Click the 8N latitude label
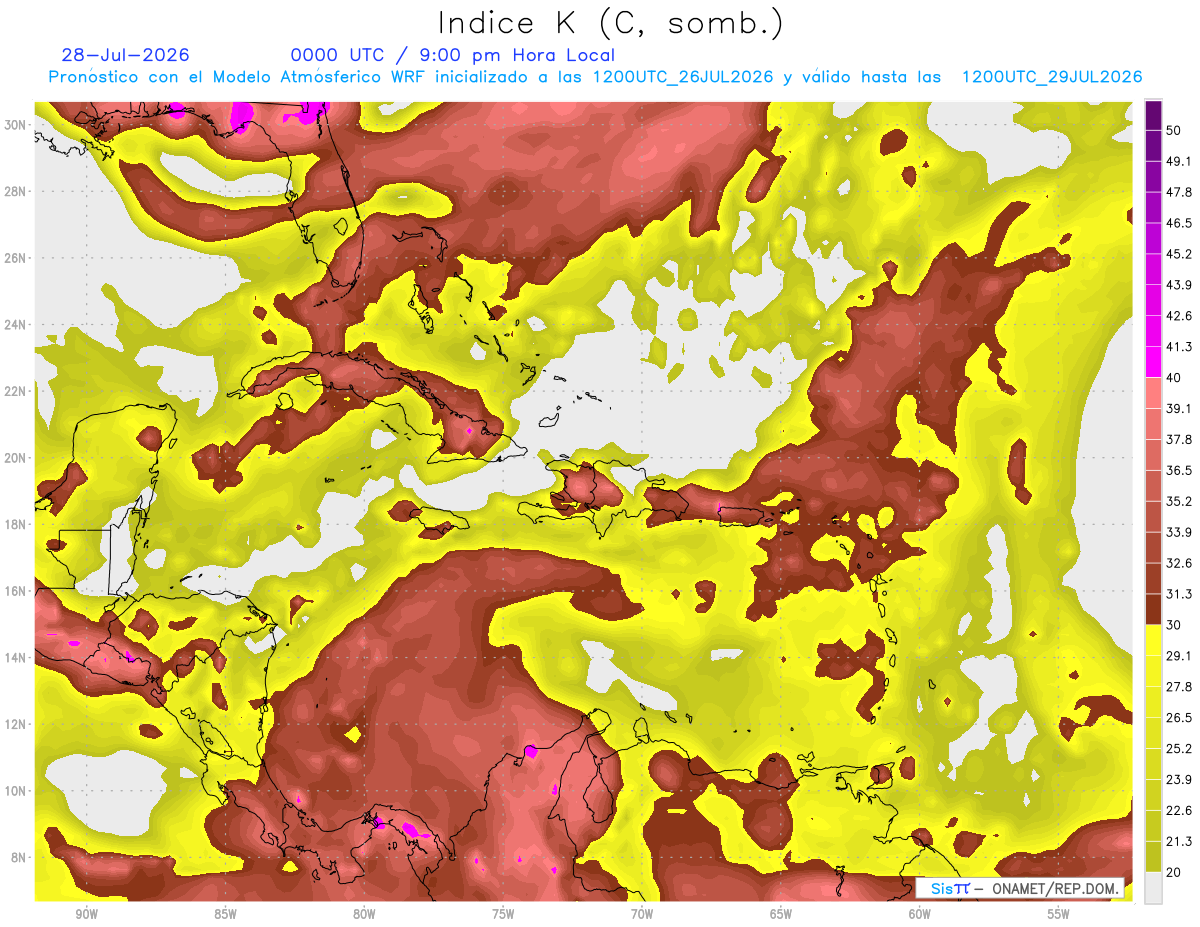The width and height of the screenshot is (1200, 927). click(x=20, y=857)
